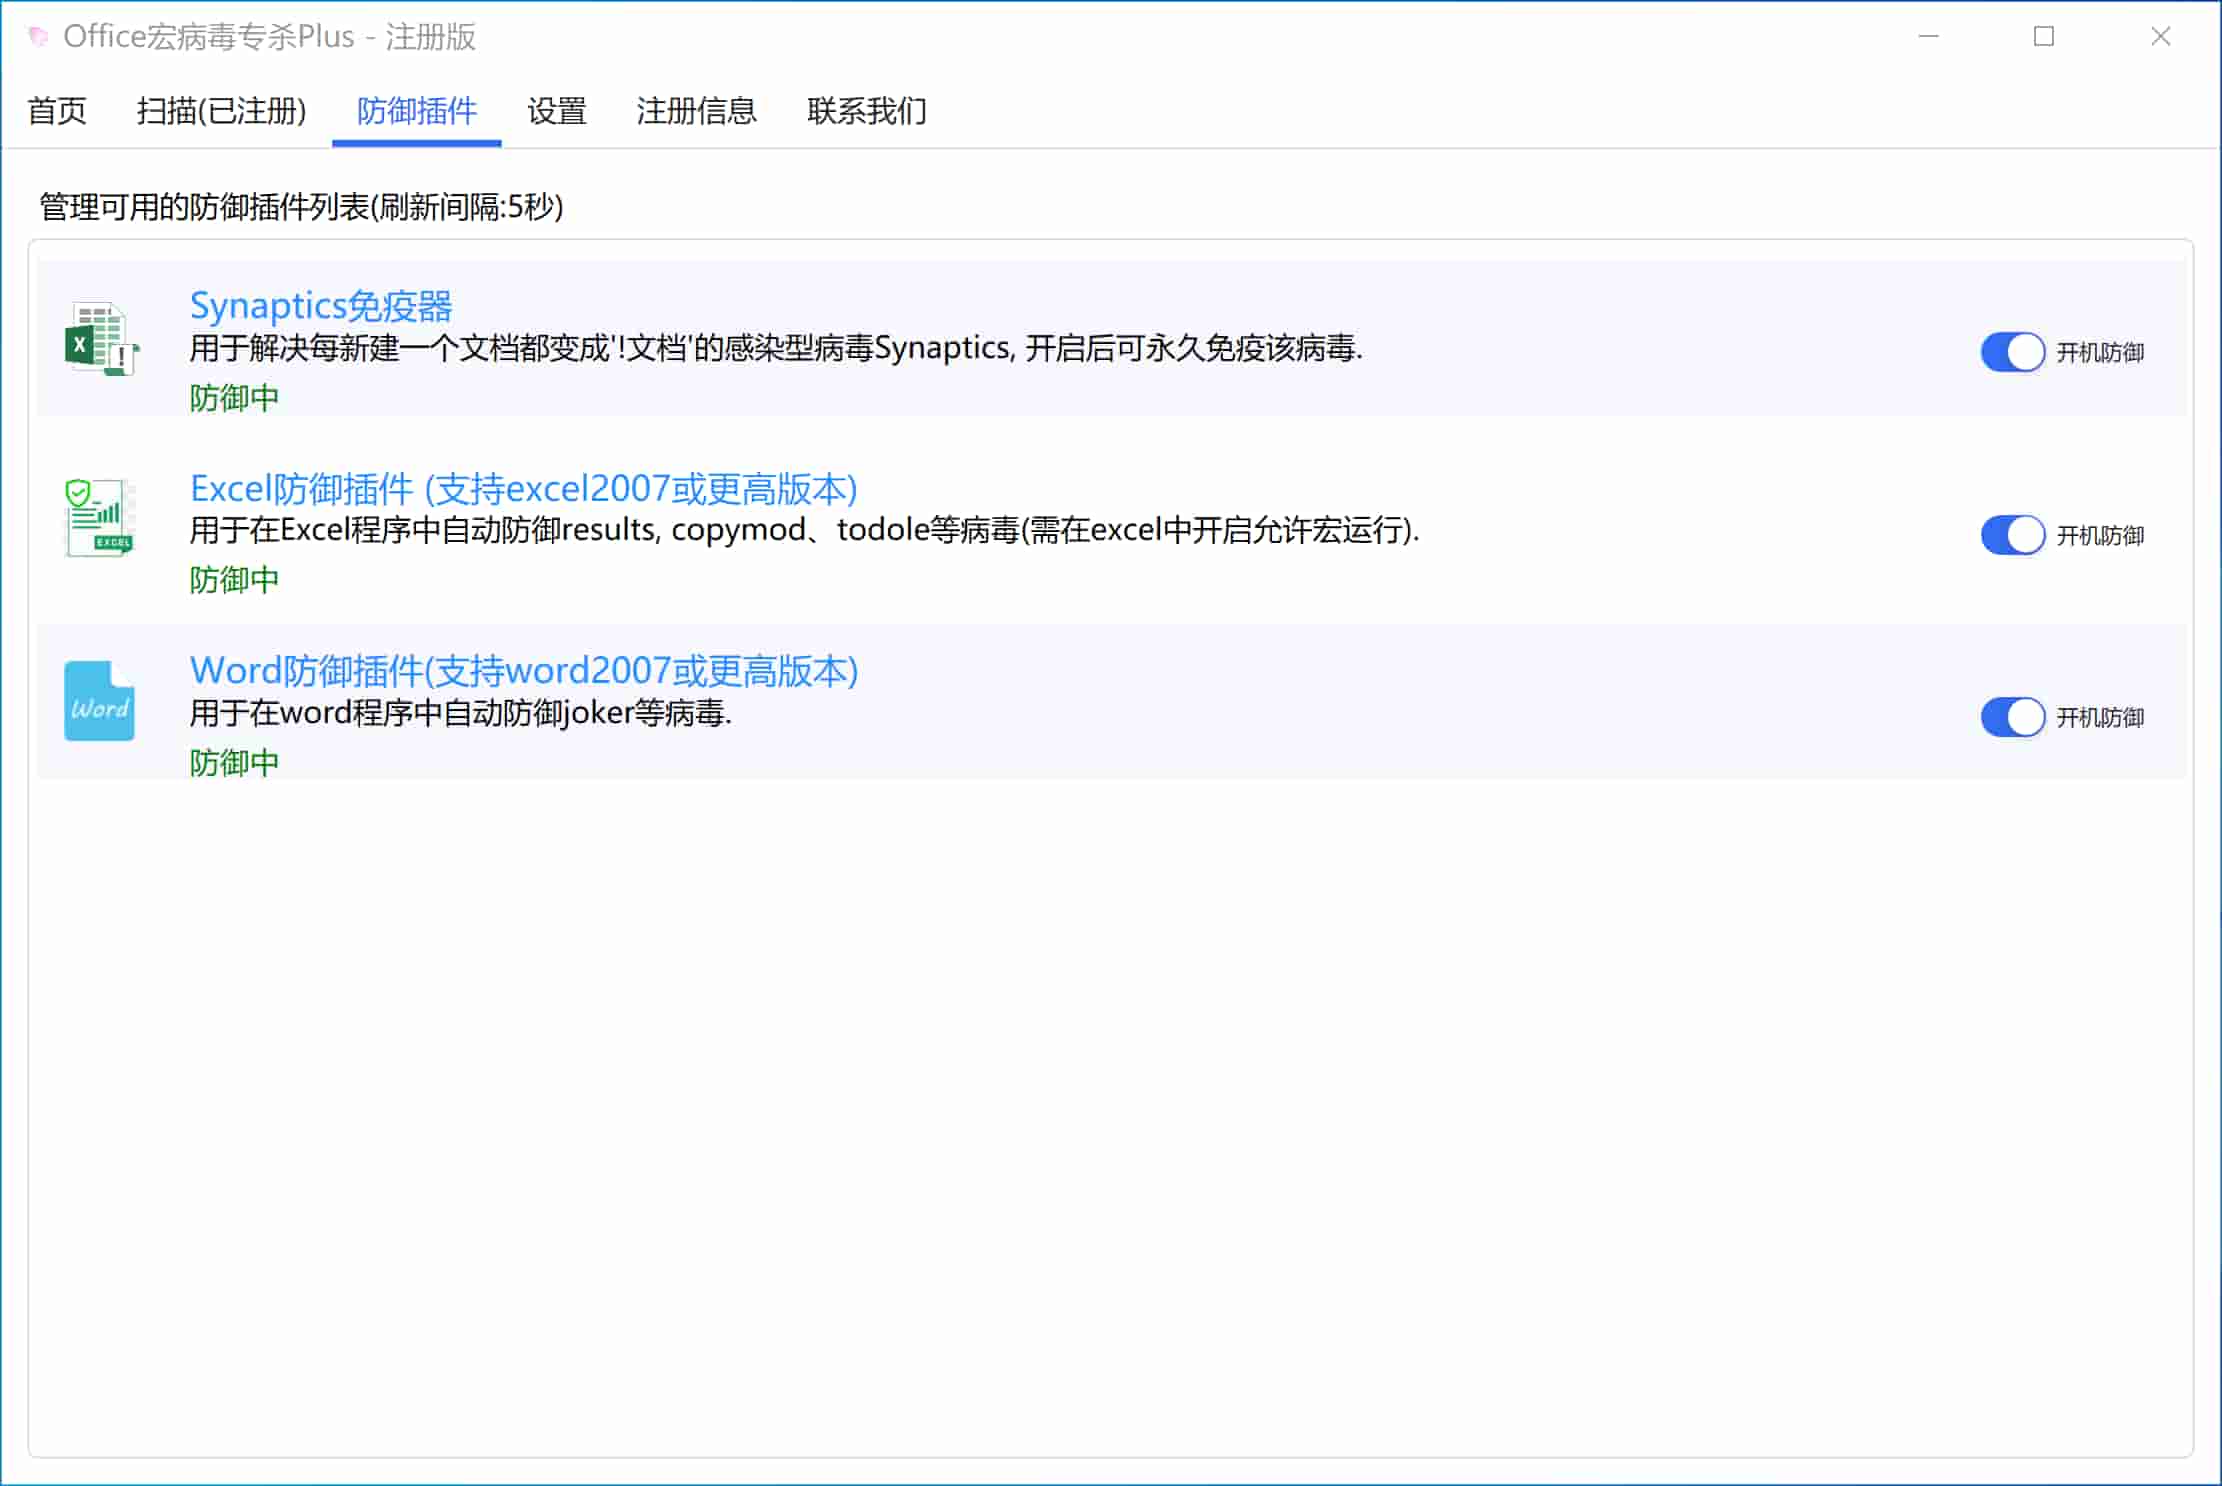
Task: Select the 防御插件 tab
Action: pos(416,111)
